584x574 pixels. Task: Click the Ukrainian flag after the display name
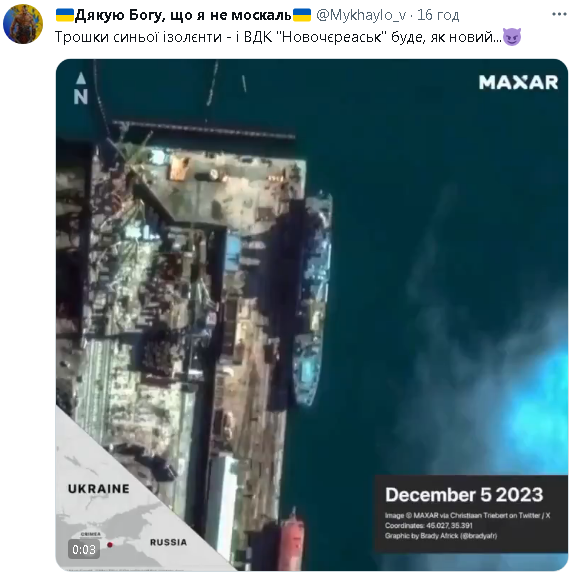click(302, 15)
